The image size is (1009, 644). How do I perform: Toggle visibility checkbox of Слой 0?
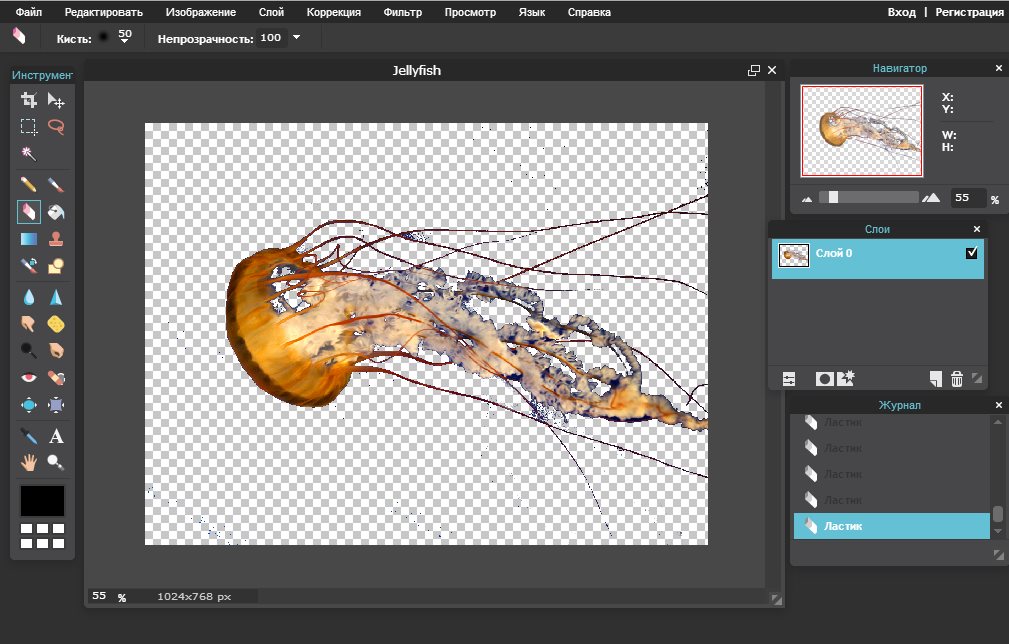pos(972,253)
